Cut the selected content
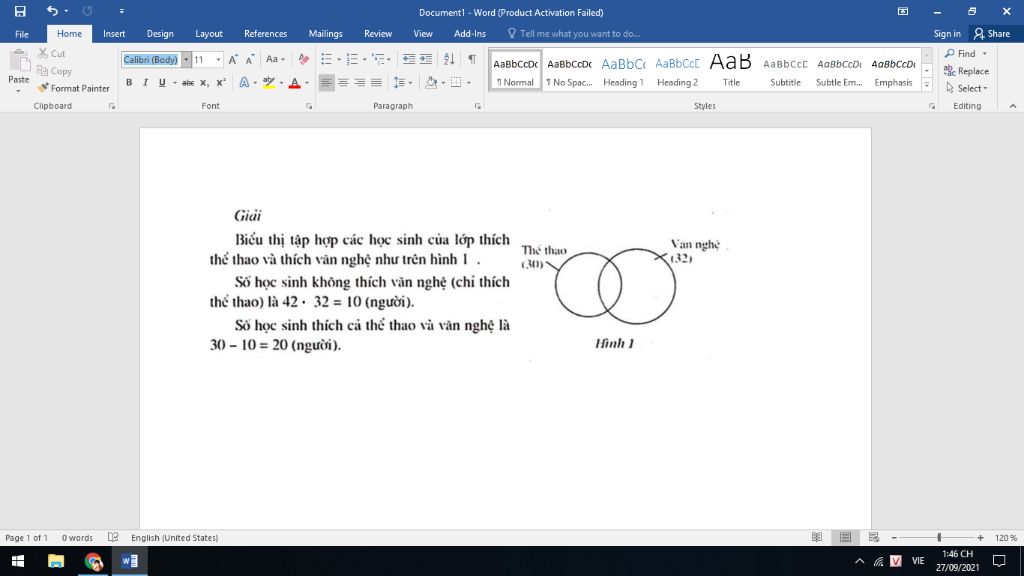Screen dimensions: 1024x576 (x=52, y=54)
